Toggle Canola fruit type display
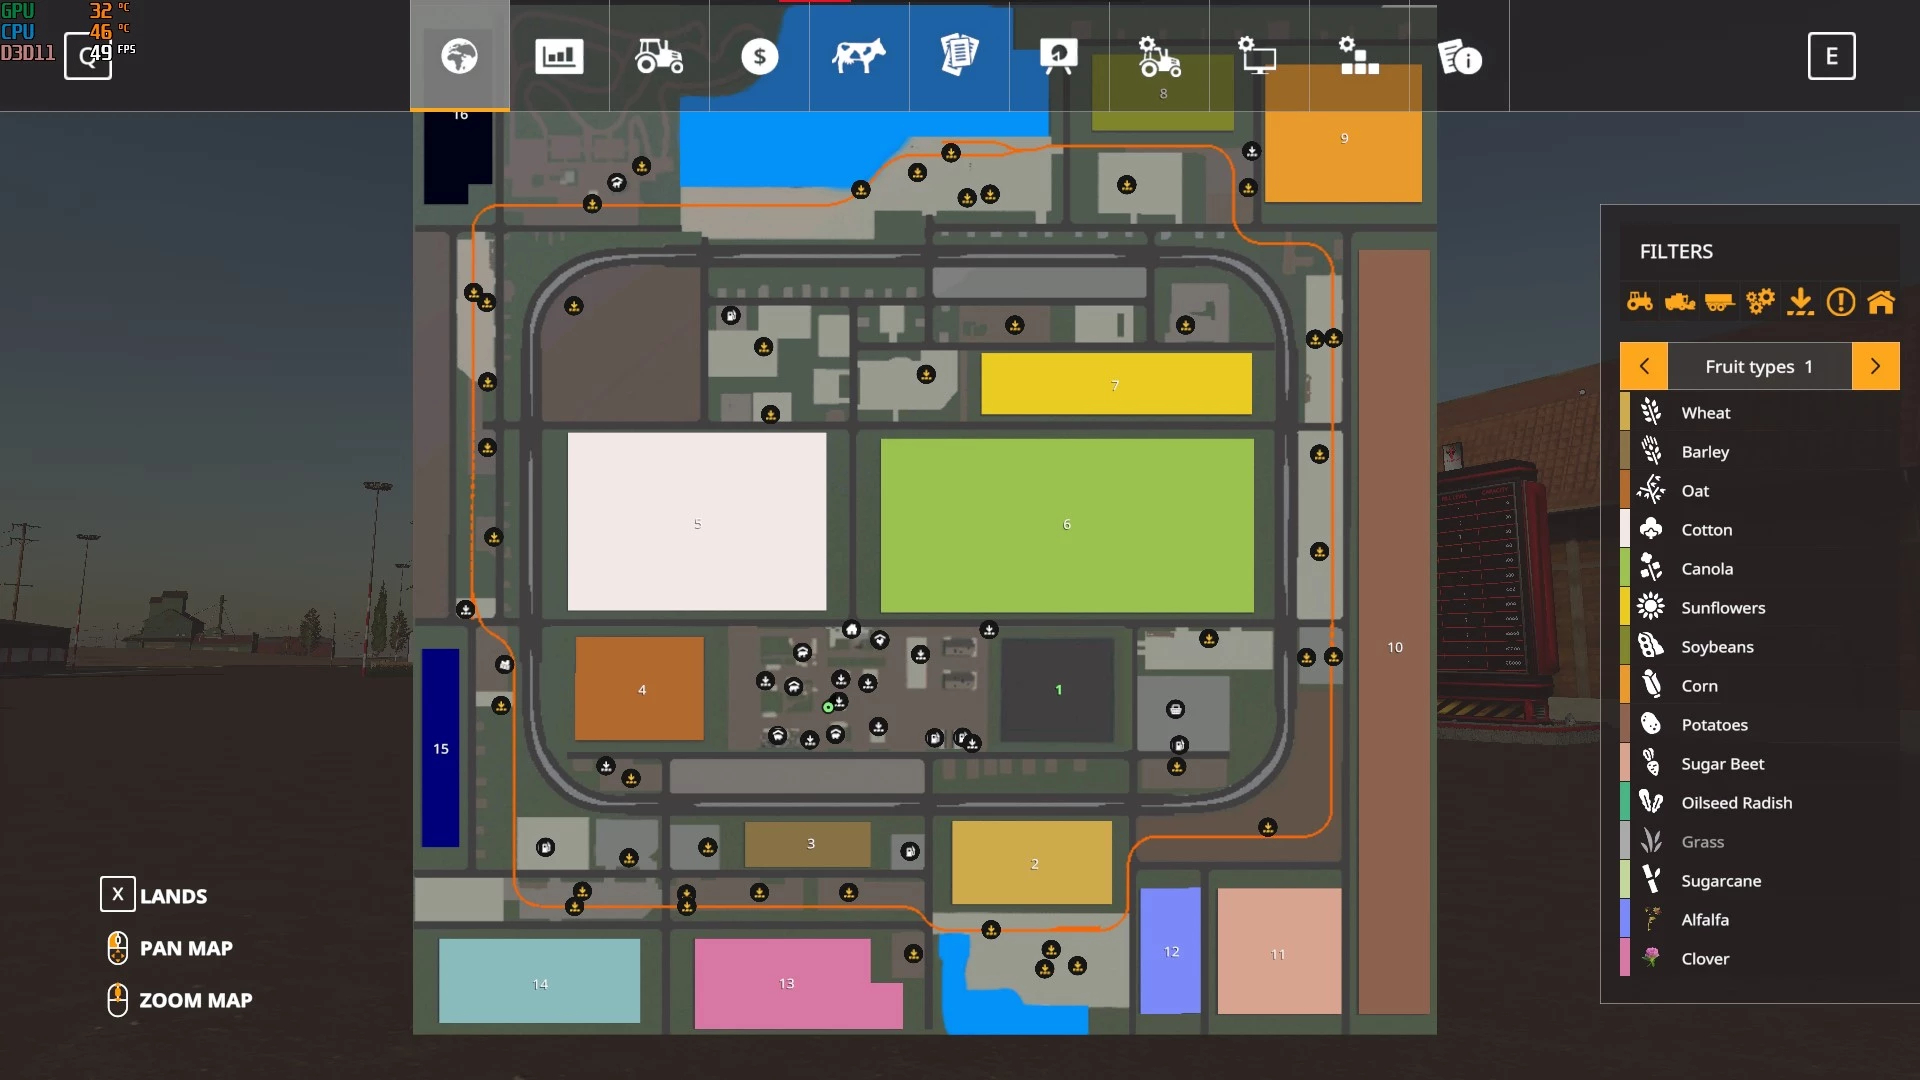 point(1760,568)
